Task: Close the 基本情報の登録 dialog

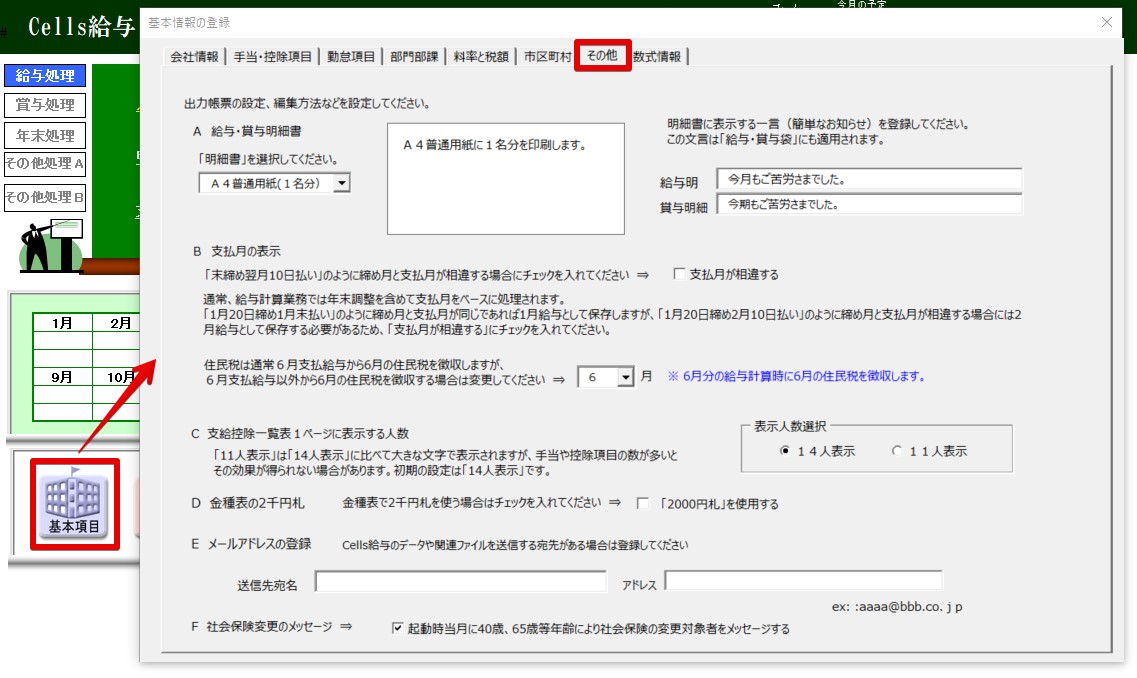Action: (1106, 22)
